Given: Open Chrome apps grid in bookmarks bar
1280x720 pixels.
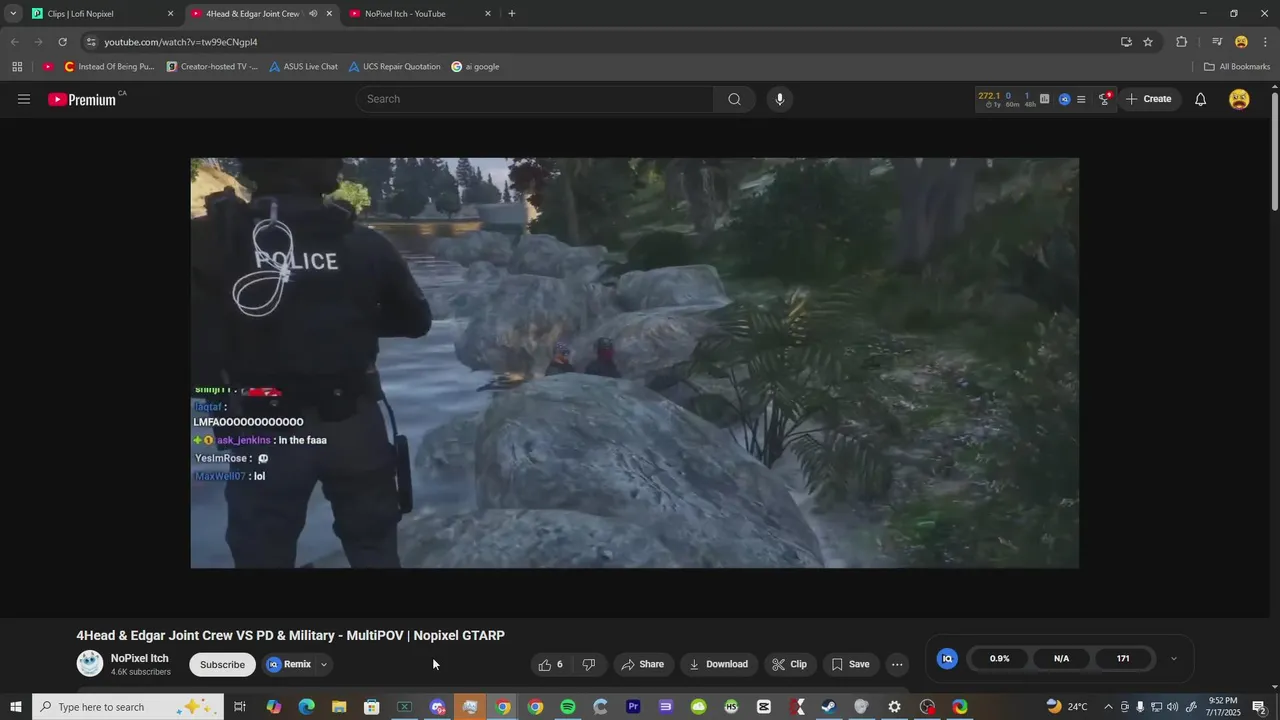Looking at the screenshot, I should point(17,67).
